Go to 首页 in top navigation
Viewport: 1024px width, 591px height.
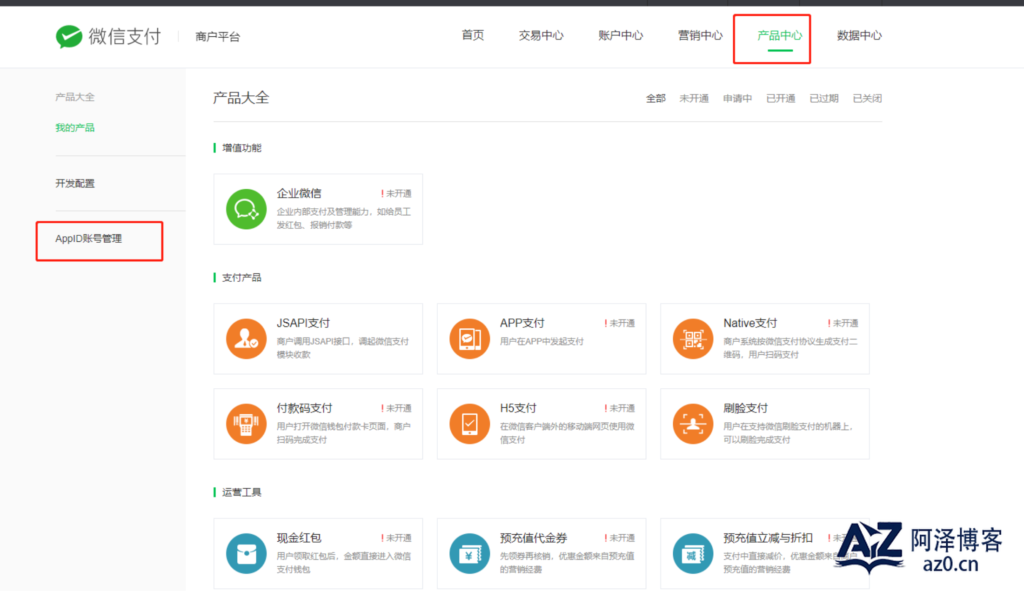click(473, 35)
